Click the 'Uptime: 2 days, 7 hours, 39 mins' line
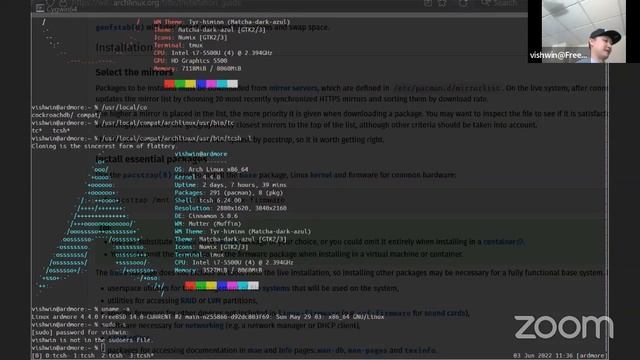640x360 pixels. click(230, 185)
